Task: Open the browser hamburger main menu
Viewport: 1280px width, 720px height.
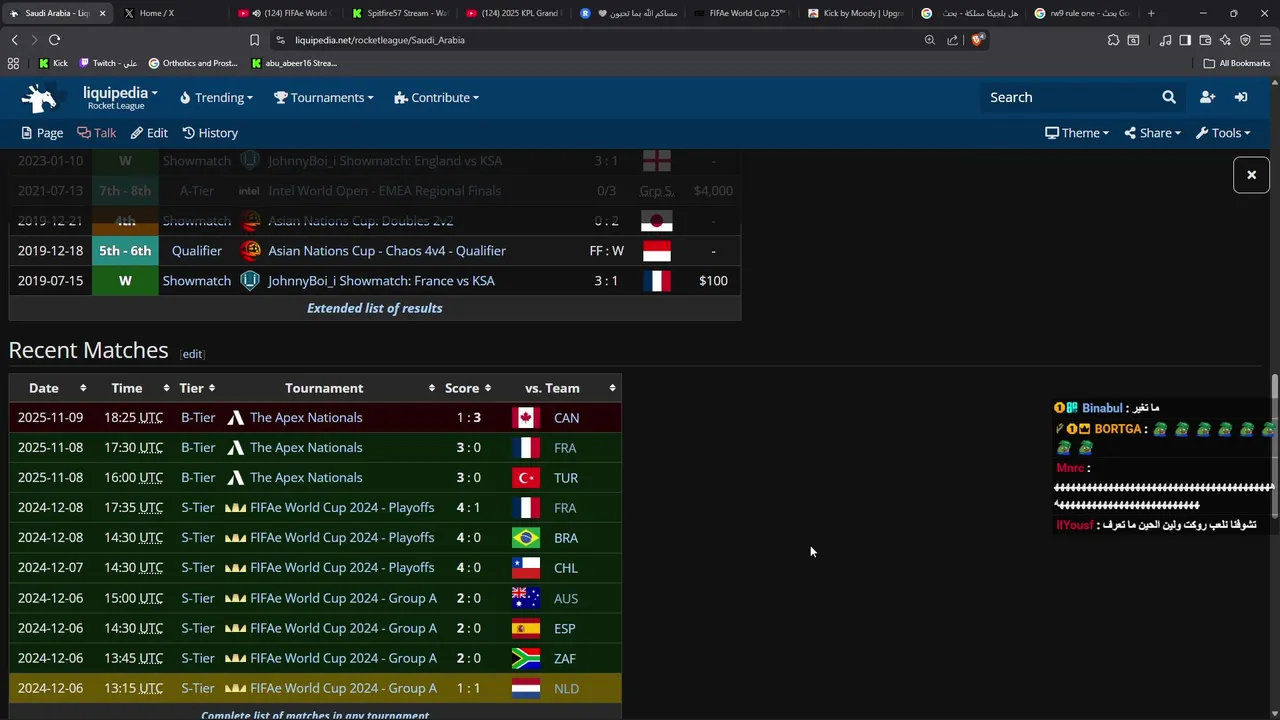Action: pos(1265,40)
